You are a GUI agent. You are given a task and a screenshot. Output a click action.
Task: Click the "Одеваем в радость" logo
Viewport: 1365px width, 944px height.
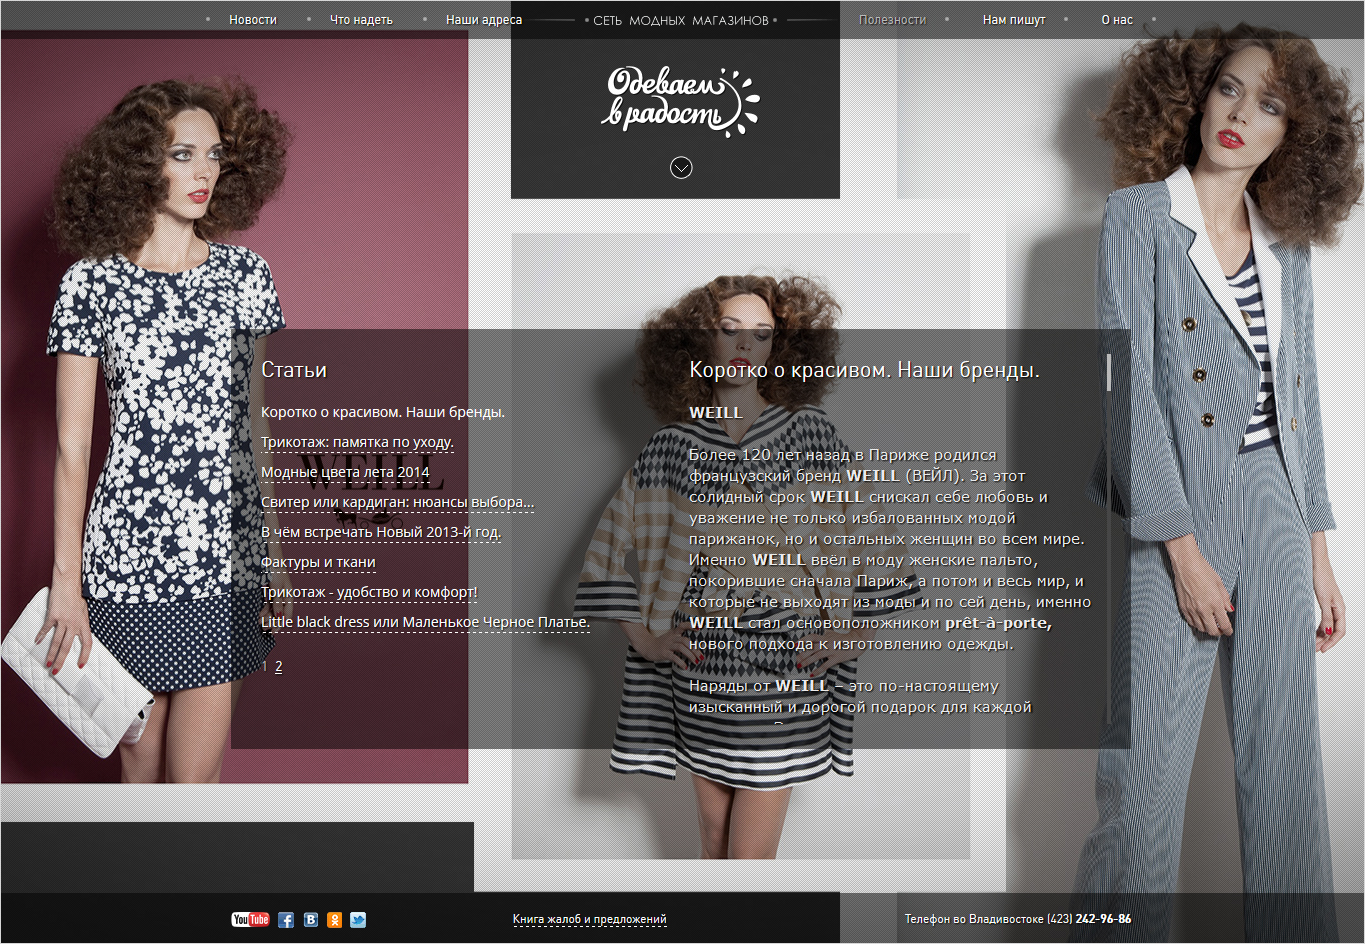pos(680,101)
